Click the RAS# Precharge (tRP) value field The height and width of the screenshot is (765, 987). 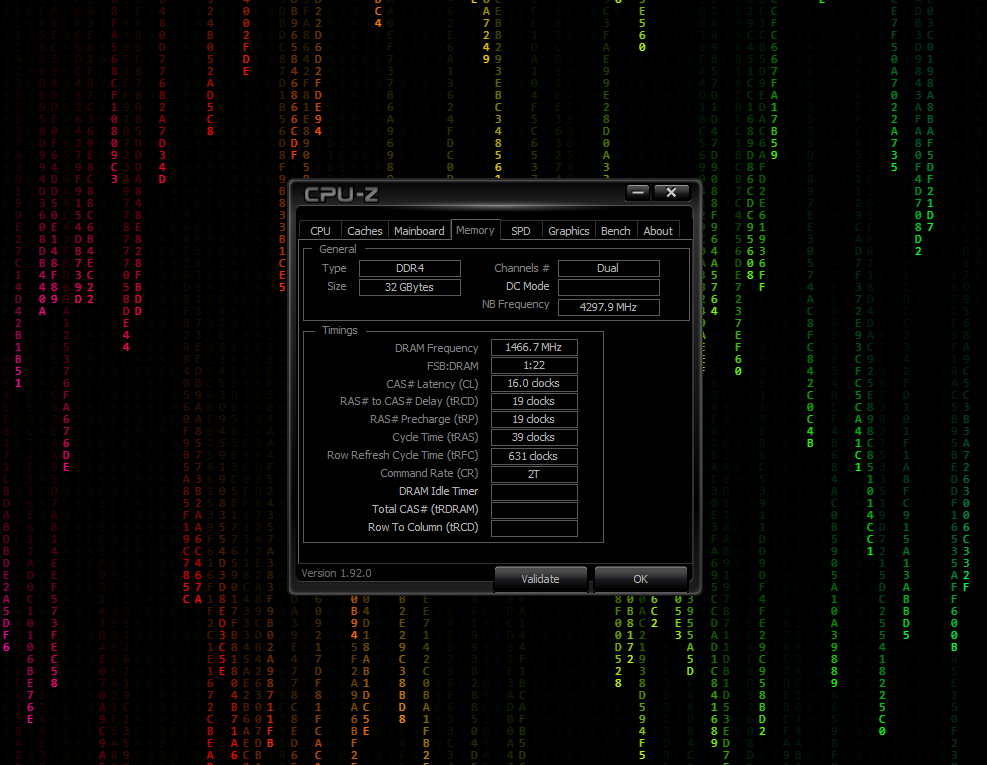tap(534, 419)
